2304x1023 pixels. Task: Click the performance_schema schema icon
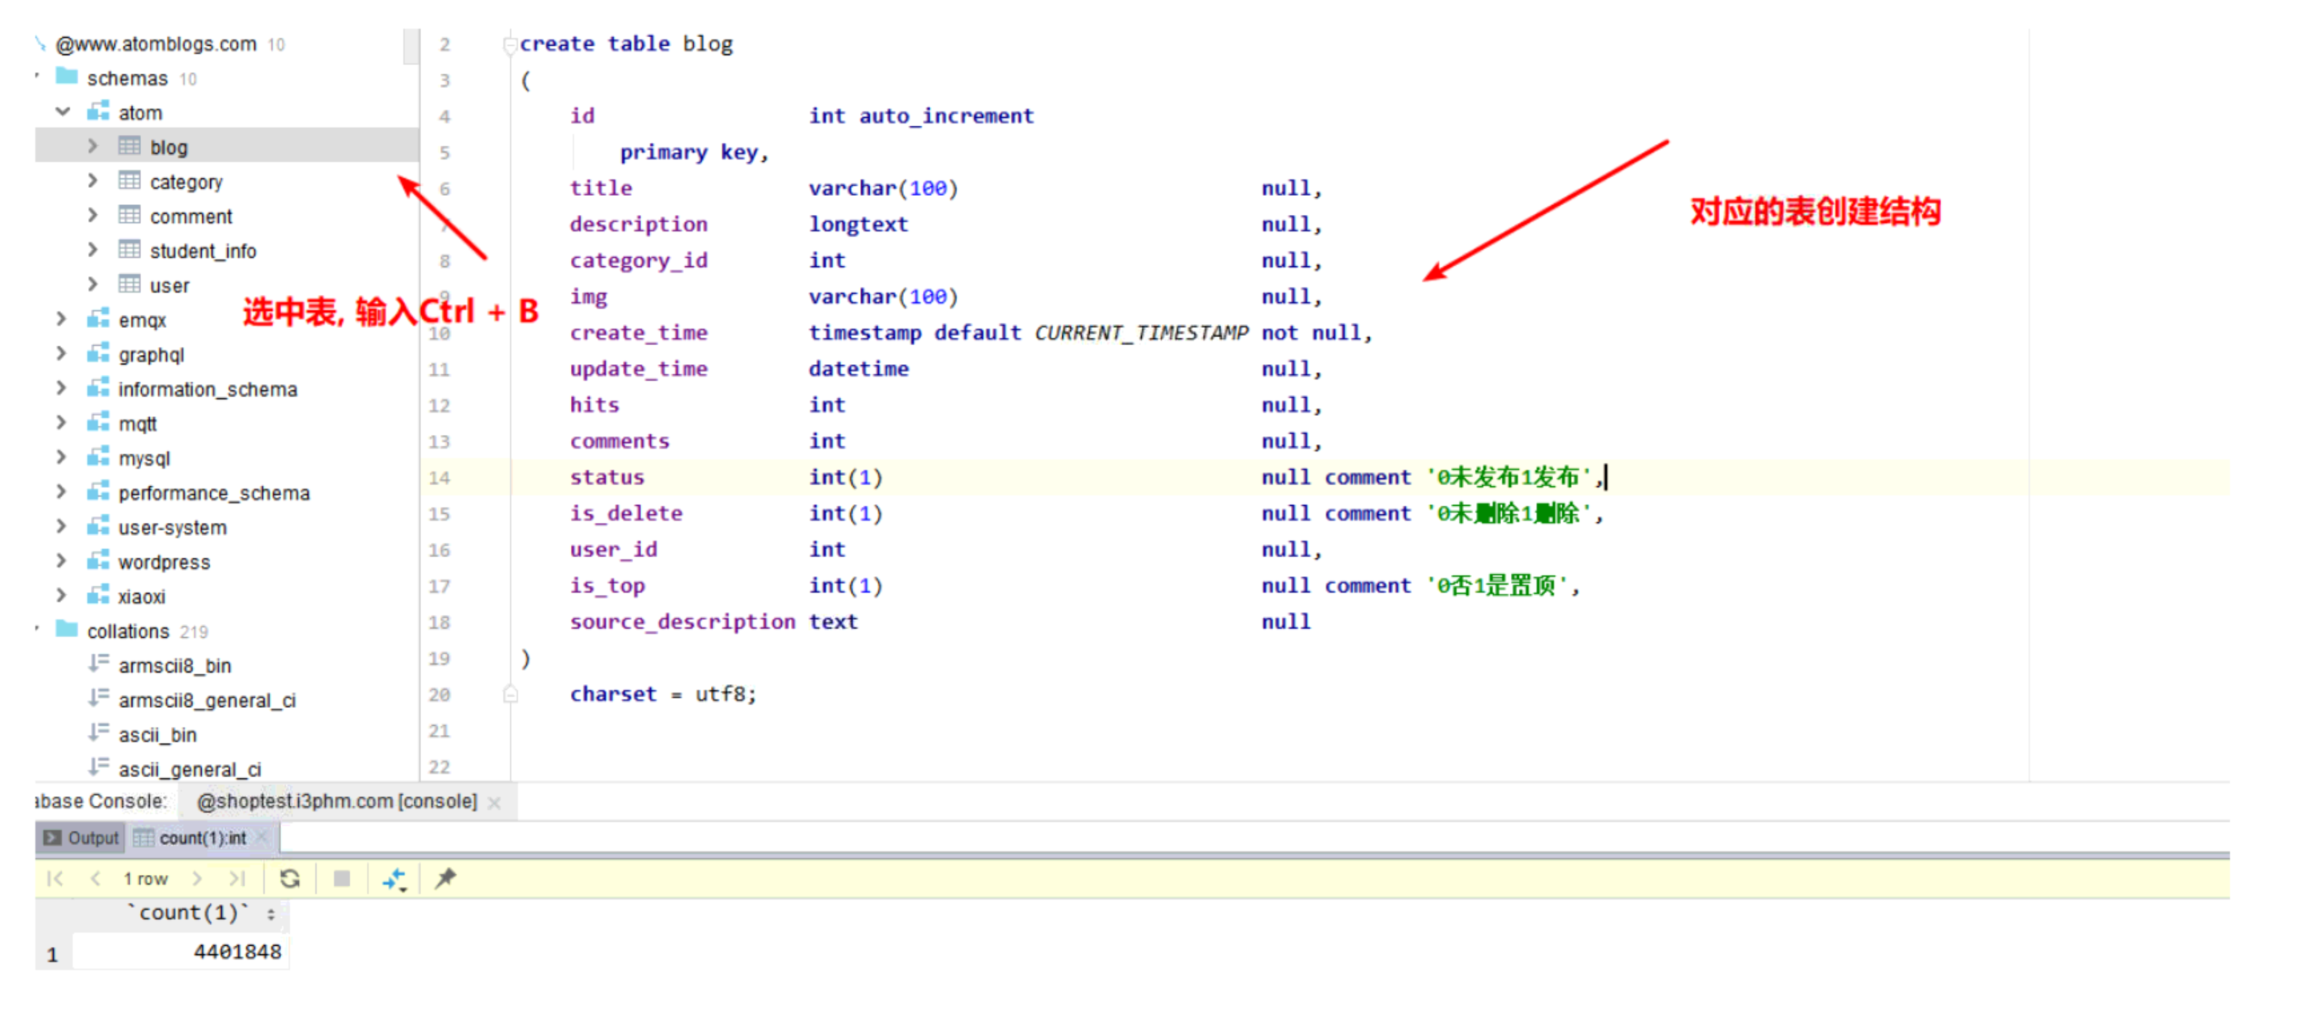pyautogui.click(x=98, y=492)
